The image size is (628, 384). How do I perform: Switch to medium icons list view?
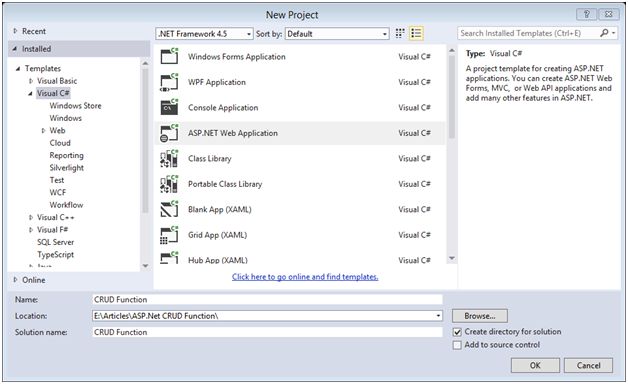click(416, 33)
